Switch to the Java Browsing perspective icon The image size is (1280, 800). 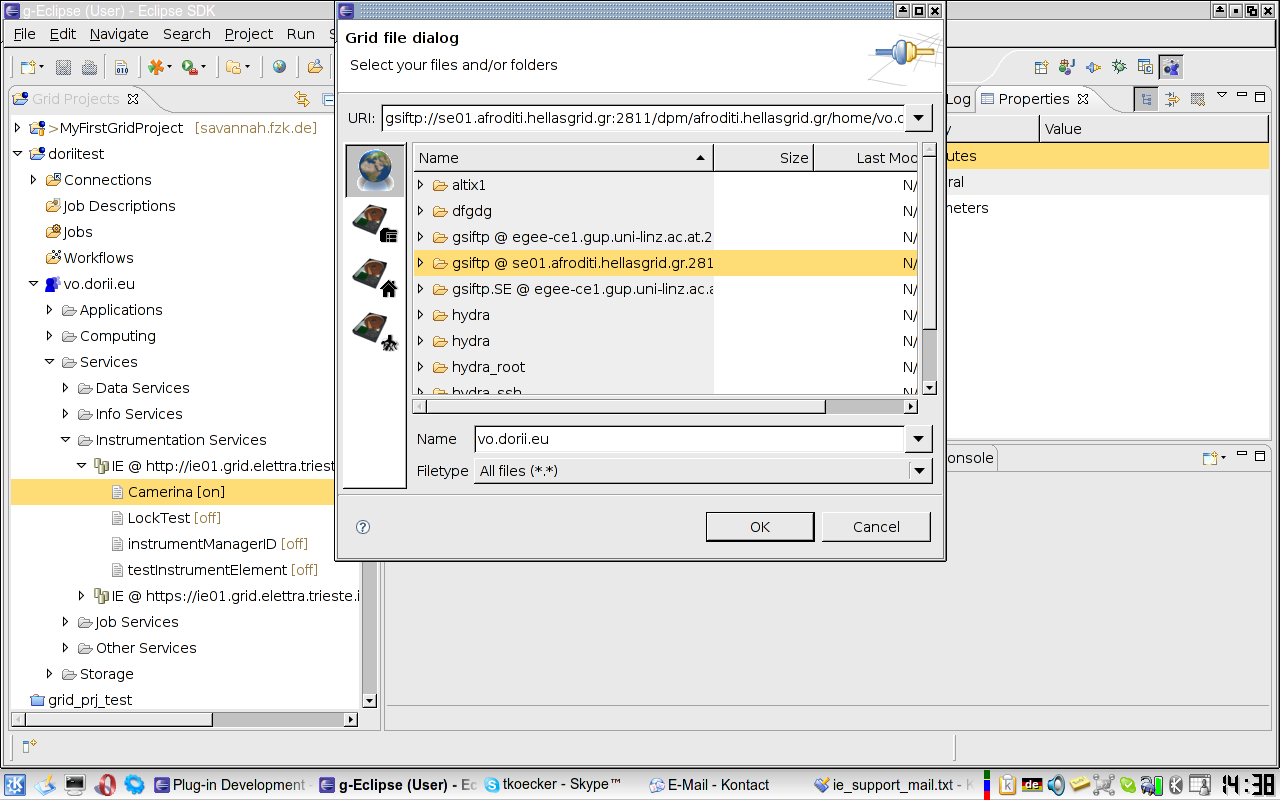[x=1067, y=67]
